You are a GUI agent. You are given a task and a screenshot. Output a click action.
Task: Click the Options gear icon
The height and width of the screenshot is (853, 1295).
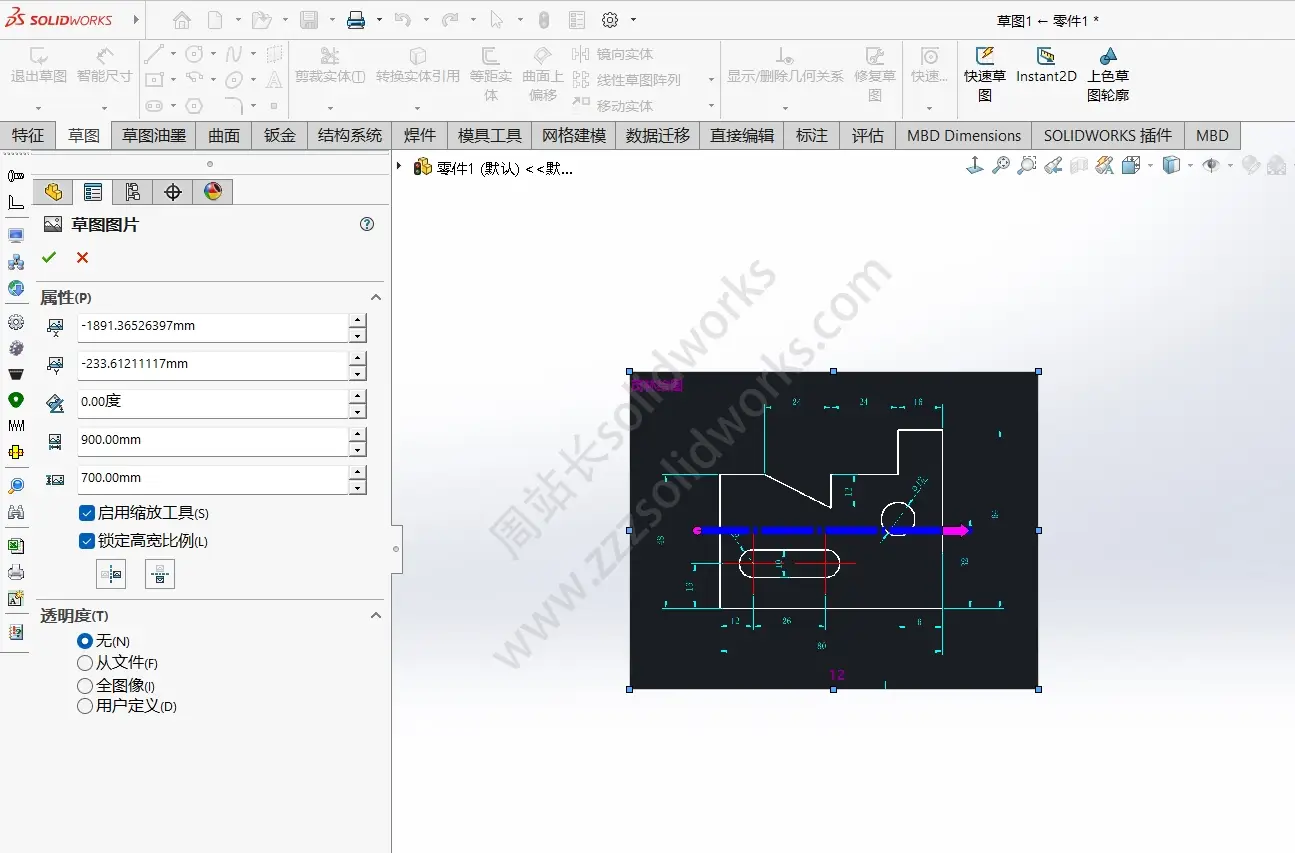(610, 20)
